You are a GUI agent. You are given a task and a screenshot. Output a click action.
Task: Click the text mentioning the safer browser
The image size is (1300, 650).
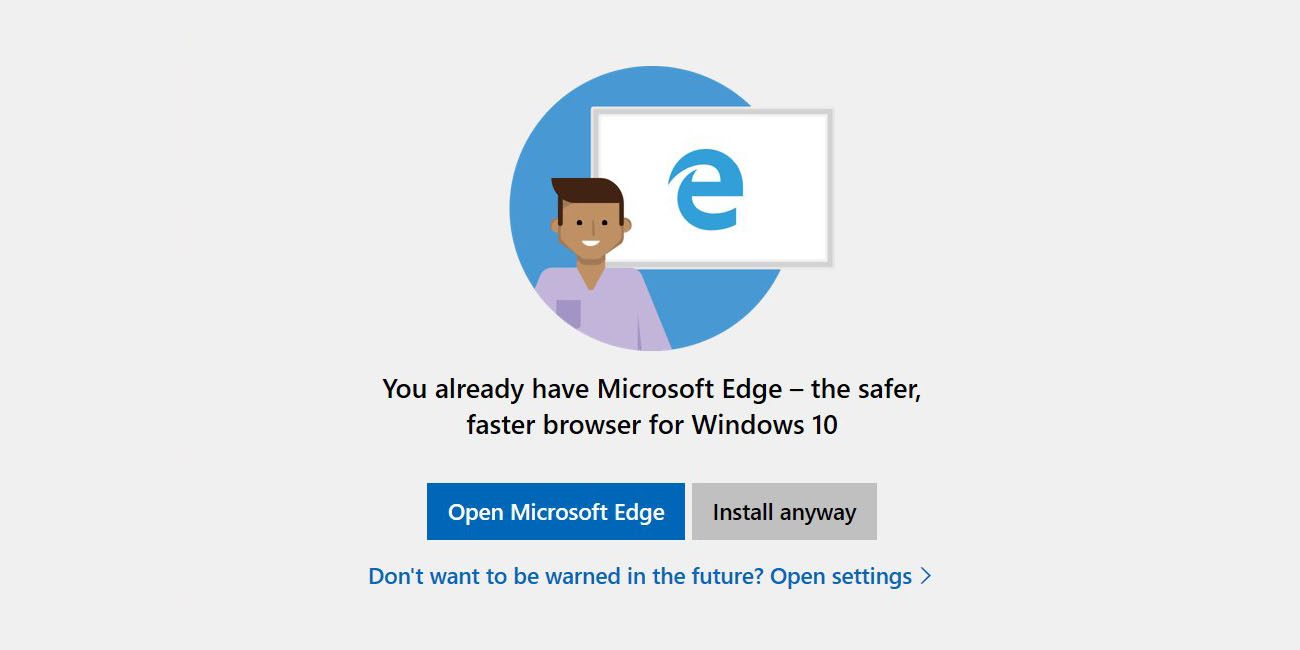650,389
